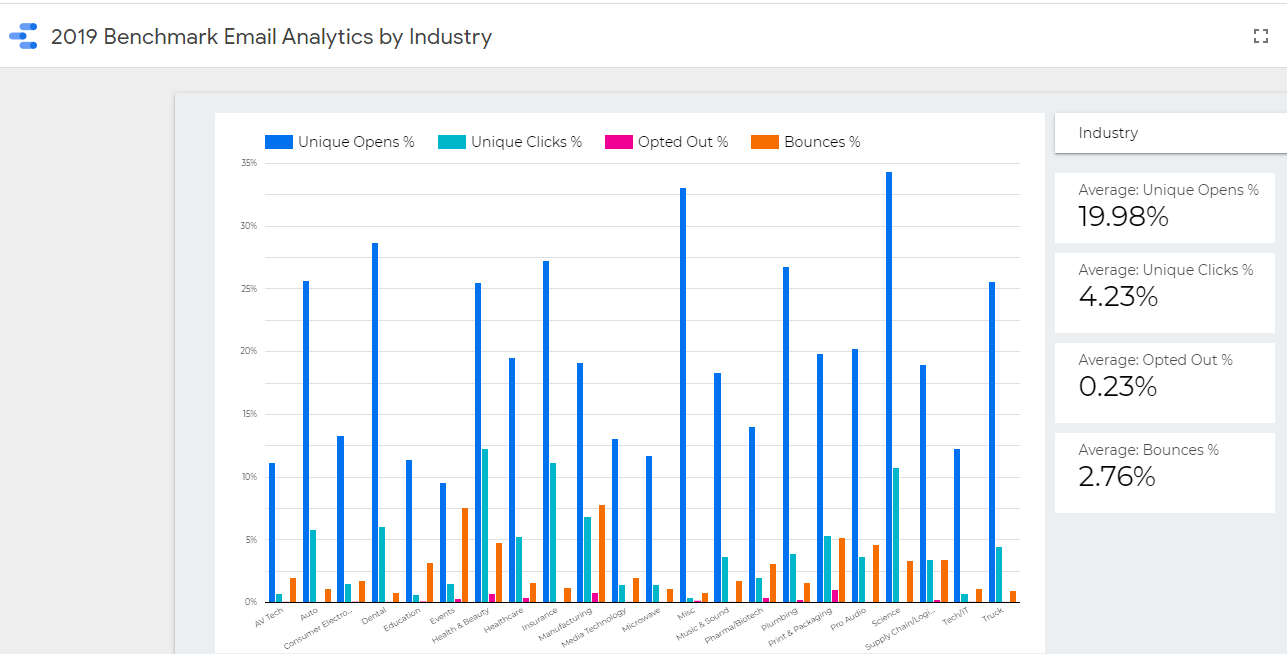Click the teal Insurance Unique Clicks bar
Image resolution: width=1287 pixels, height=654 pixels.
pyautogui.click(x=553, y=535)
